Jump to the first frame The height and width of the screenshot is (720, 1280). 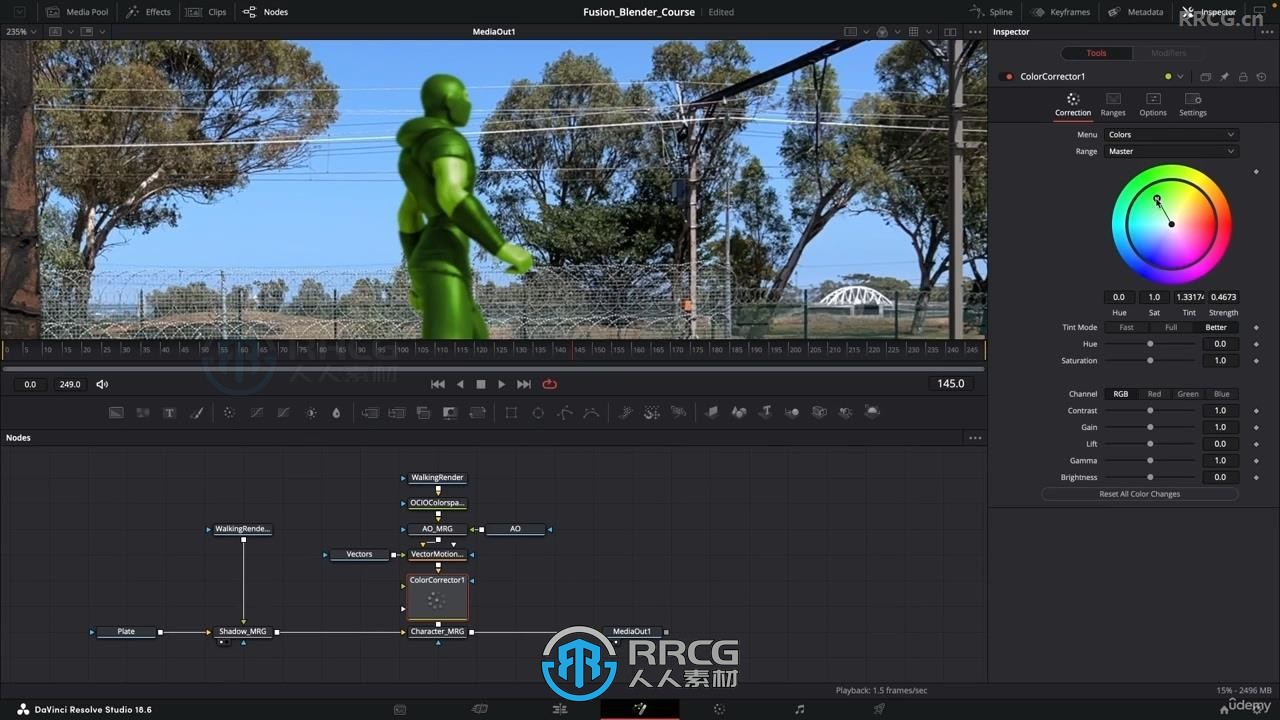437,384
